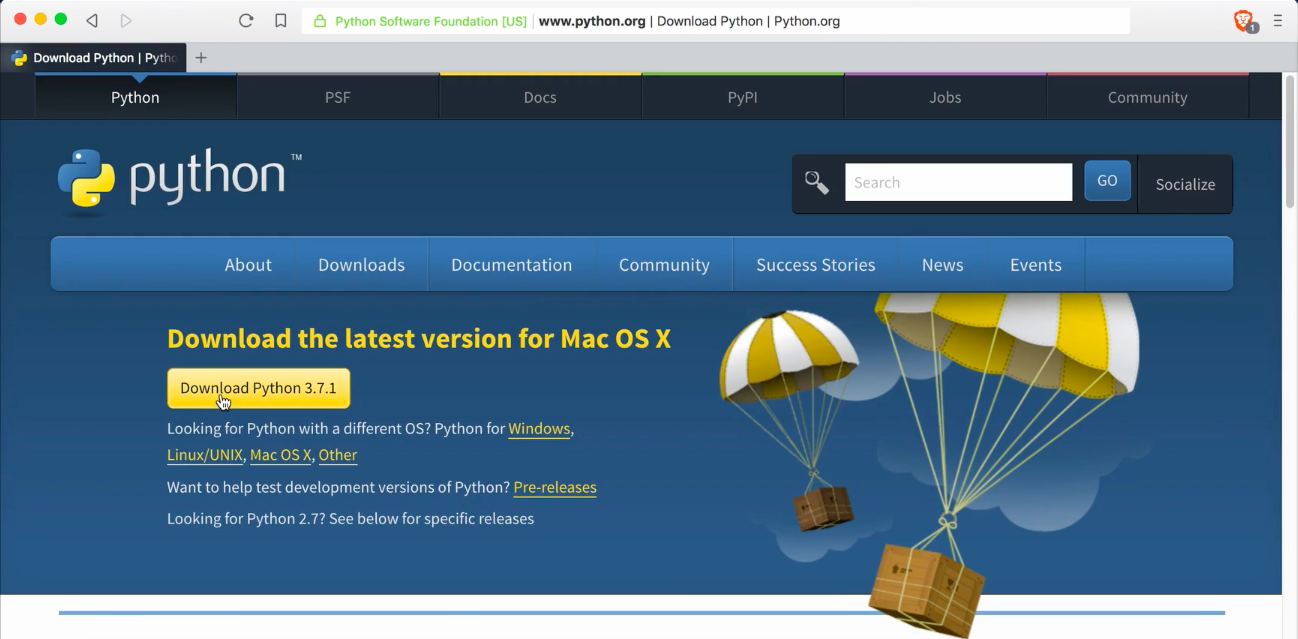Open the Downloads navigation menu

pos(361,265)
